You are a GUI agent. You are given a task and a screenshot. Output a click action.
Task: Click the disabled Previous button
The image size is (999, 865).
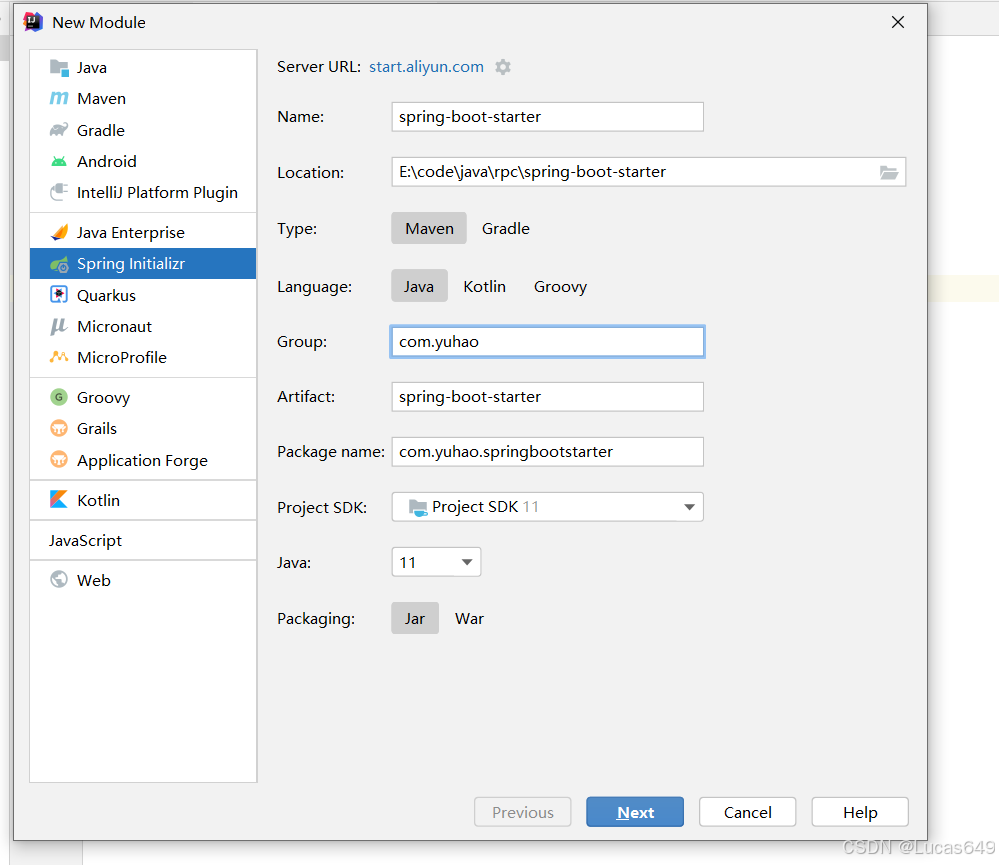[522, 812]
